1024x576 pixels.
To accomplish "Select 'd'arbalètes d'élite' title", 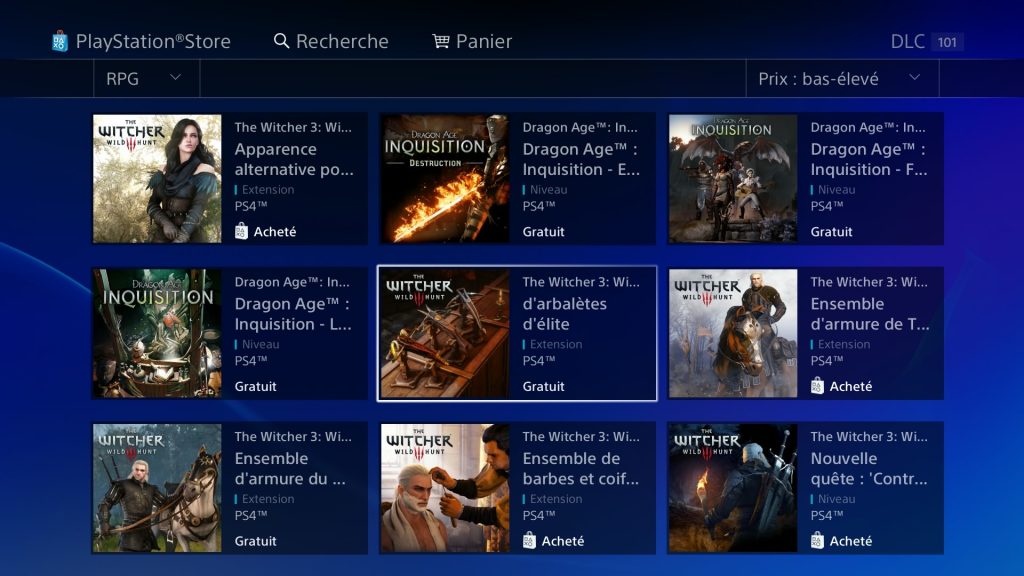I will point(565,314).
